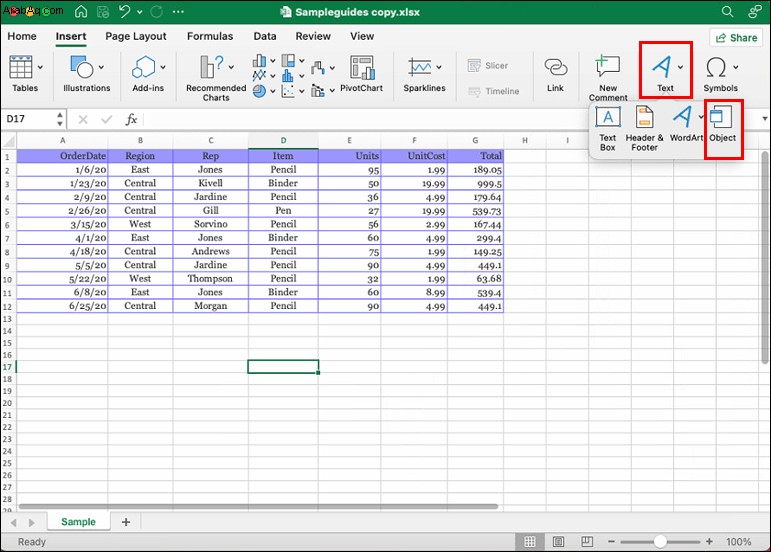Click the vertical scrollbar at the right
The height and width of the screenshot is (552, 771).
point(765,258)
